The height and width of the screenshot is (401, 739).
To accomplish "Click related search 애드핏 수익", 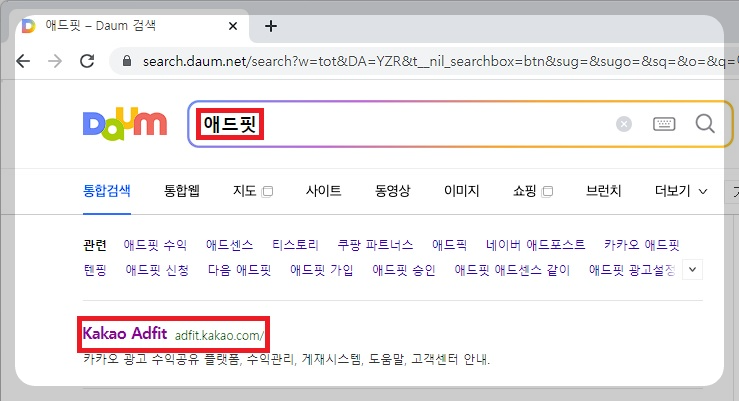I will [x=155, y=245].
